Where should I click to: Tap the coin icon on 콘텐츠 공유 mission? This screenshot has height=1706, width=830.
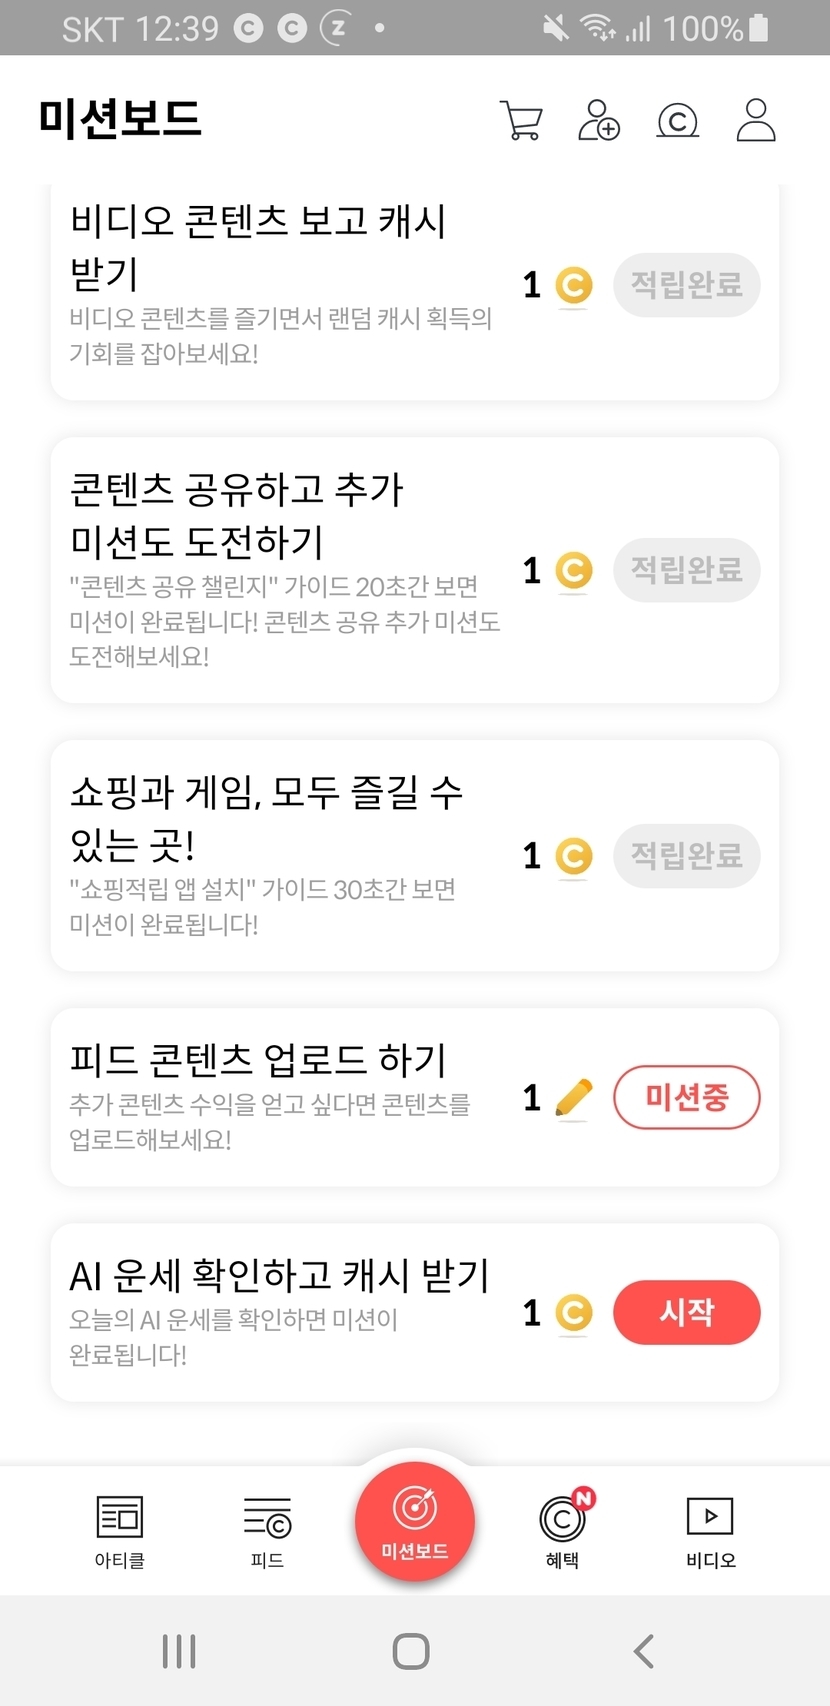573,571
